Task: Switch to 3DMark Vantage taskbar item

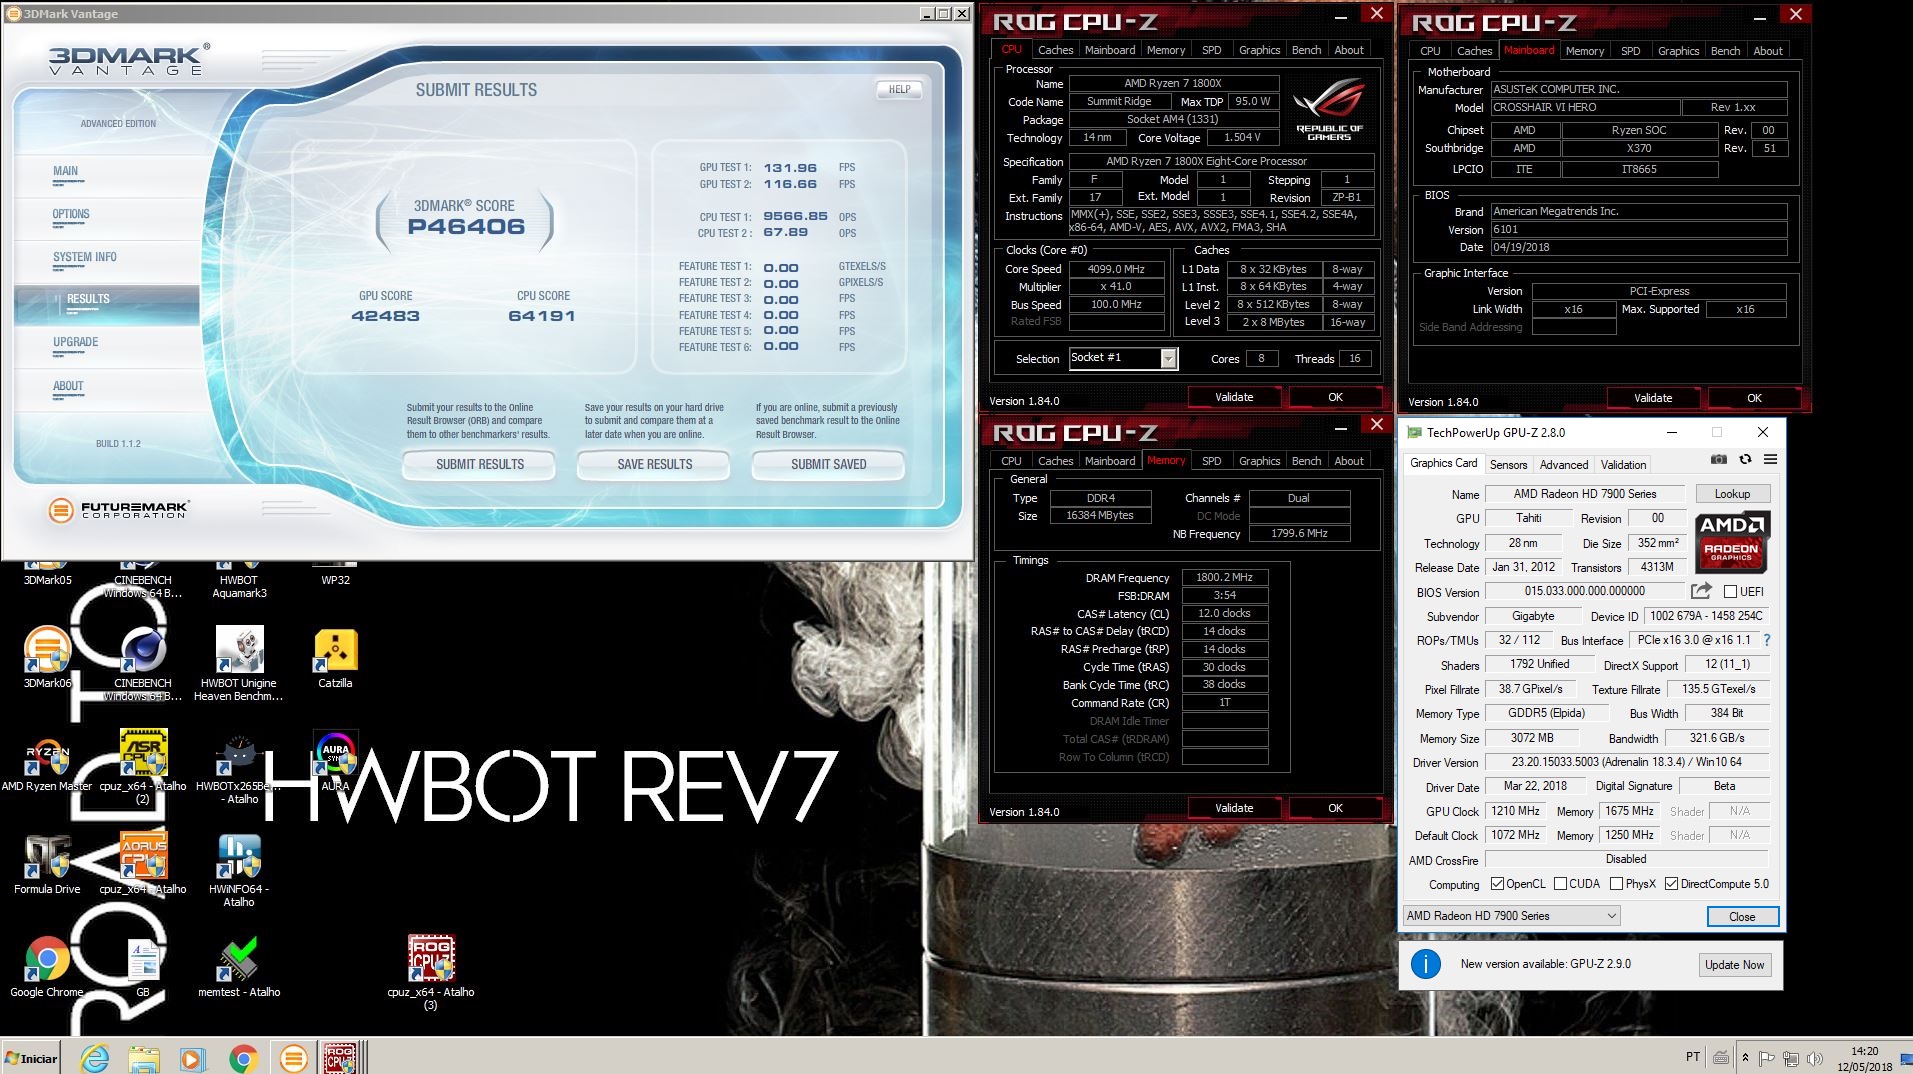Action: tap(293, 1057)
